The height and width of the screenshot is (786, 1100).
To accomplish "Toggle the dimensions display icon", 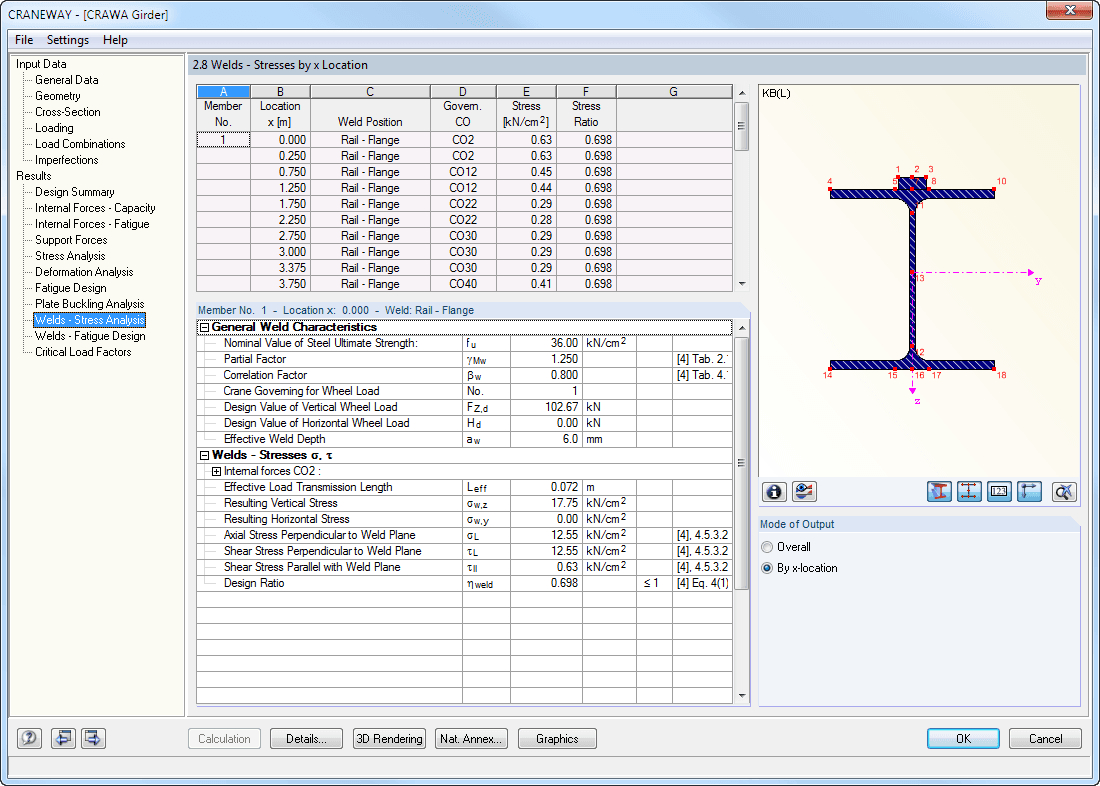I will pos(969,492).
